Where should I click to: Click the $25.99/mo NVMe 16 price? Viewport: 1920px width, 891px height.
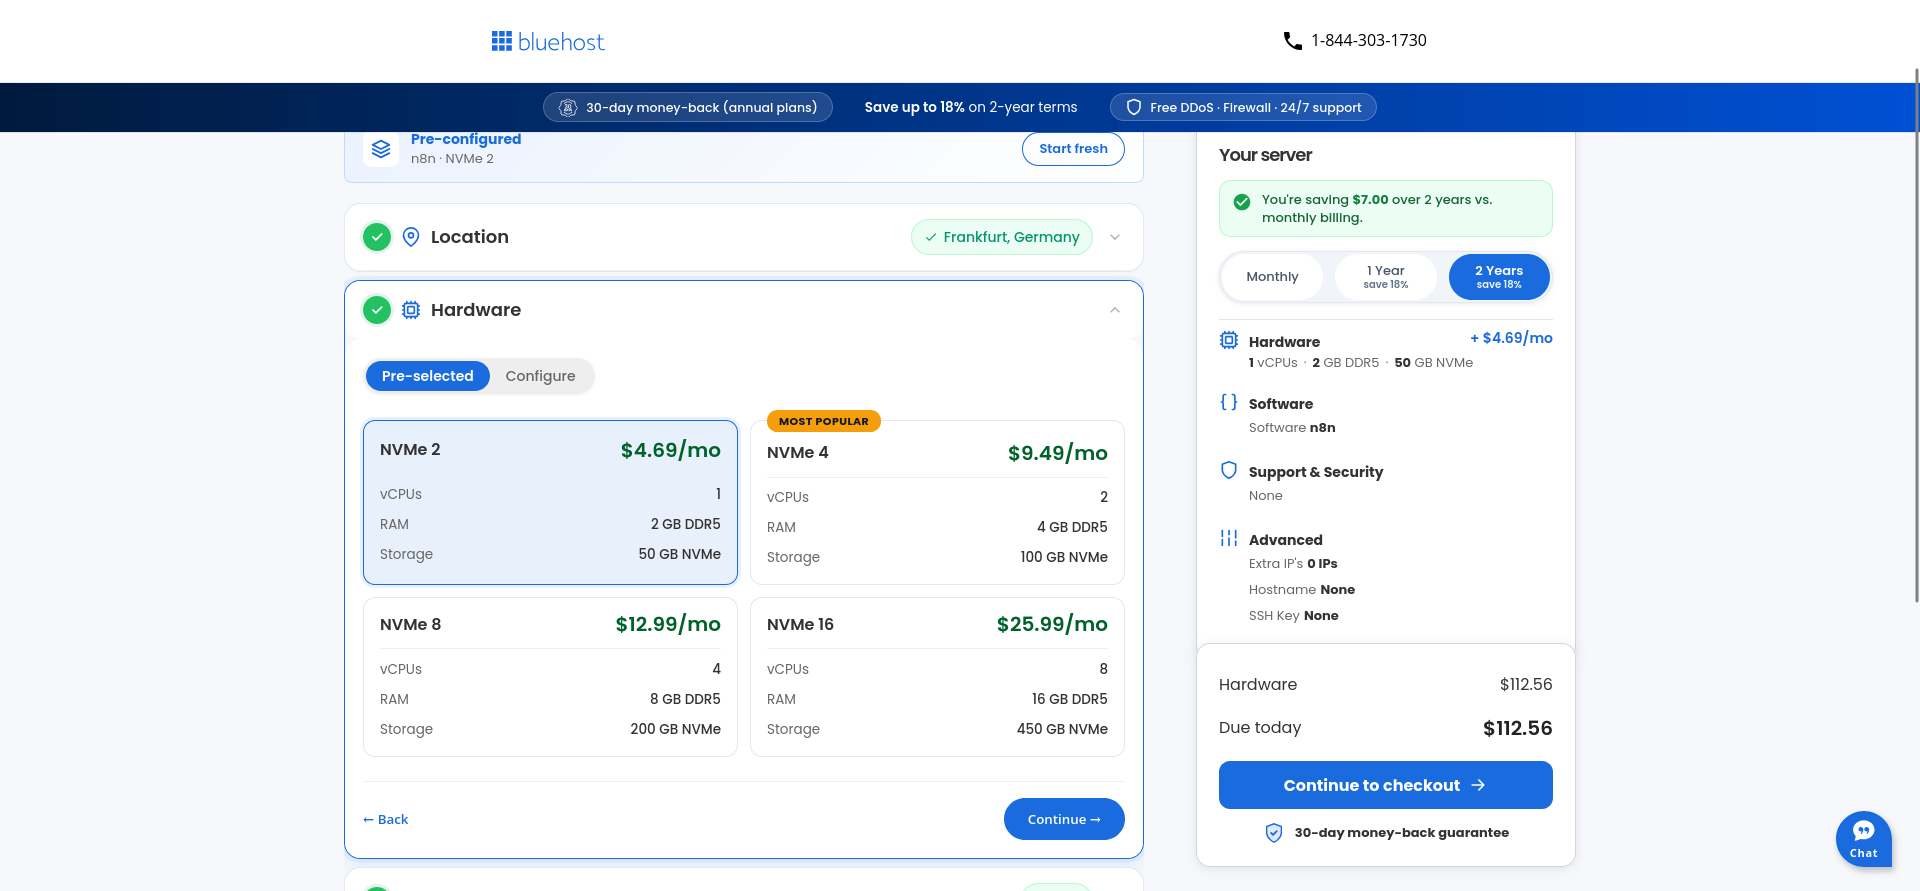1052,624
